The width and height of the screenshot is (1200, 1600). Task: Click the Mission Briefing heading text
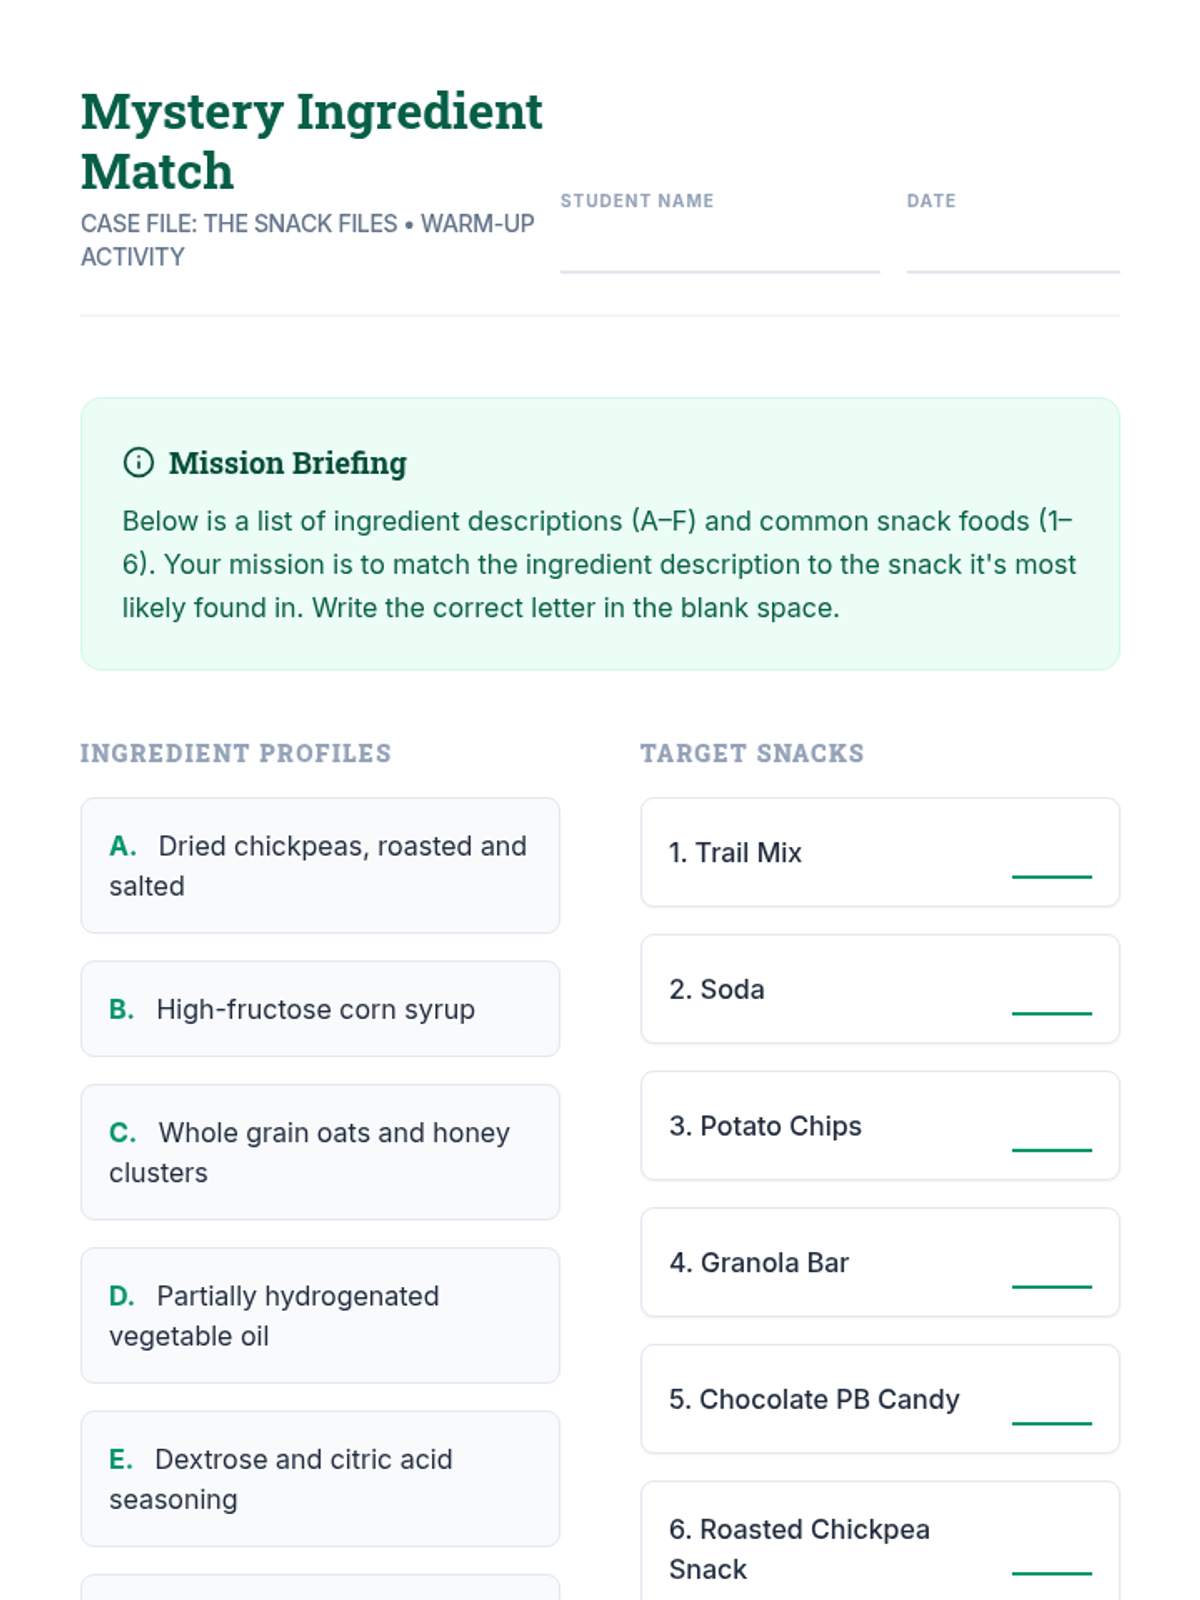click(288, 463)
